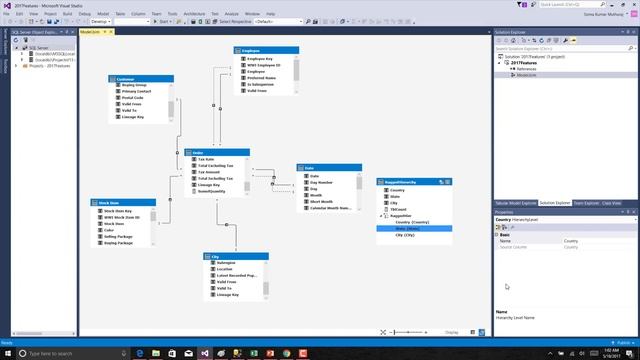The height and width of the screenshot is (360, 640).
Task: Open the Architecture menu
Action: (194, 14)
